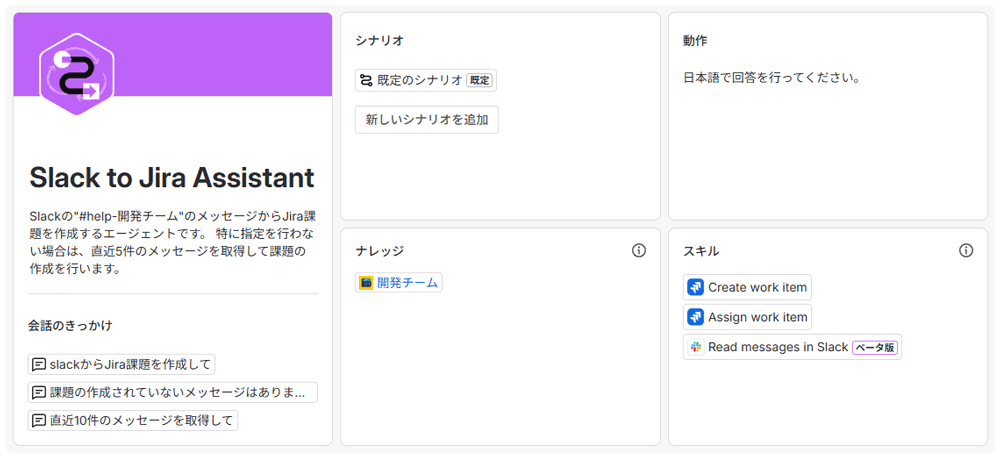Click the agent description paragraph starting Slackの
This screenshot has height=456, width=1000.
172,242
